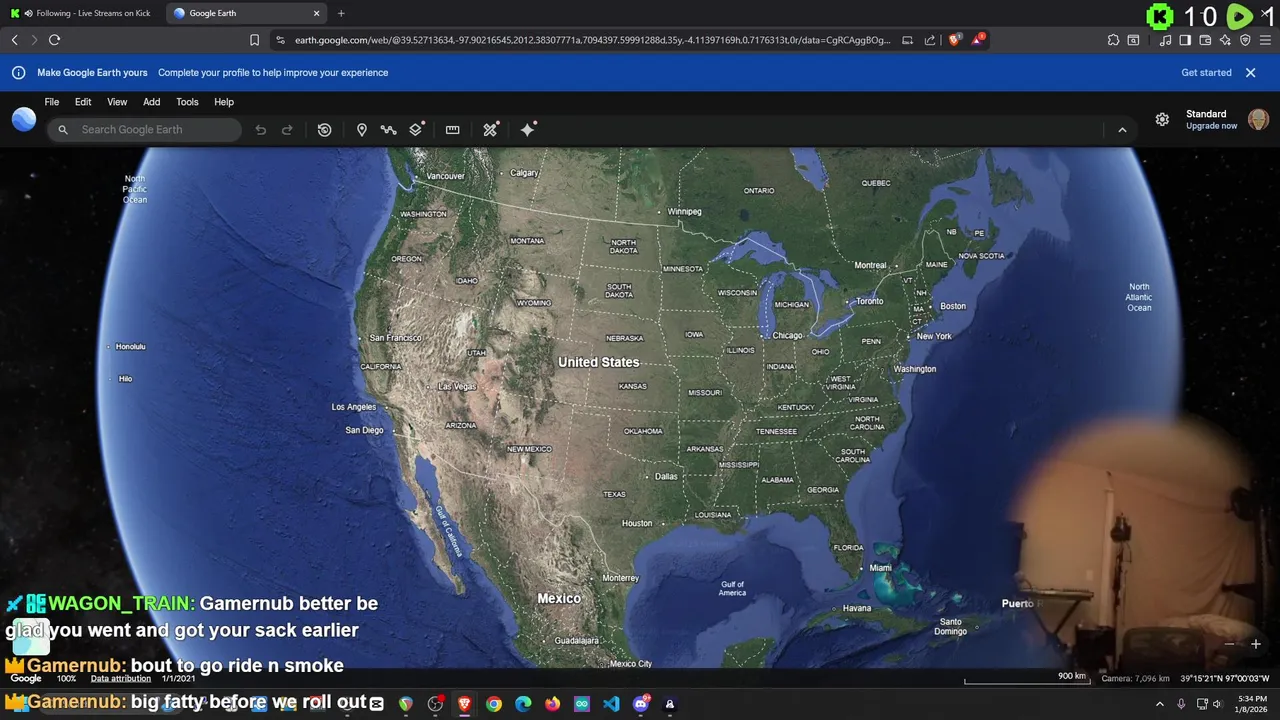Open the Brave Wallet icon
The width and height of the screenshot is (1280, 720).
1205,40
